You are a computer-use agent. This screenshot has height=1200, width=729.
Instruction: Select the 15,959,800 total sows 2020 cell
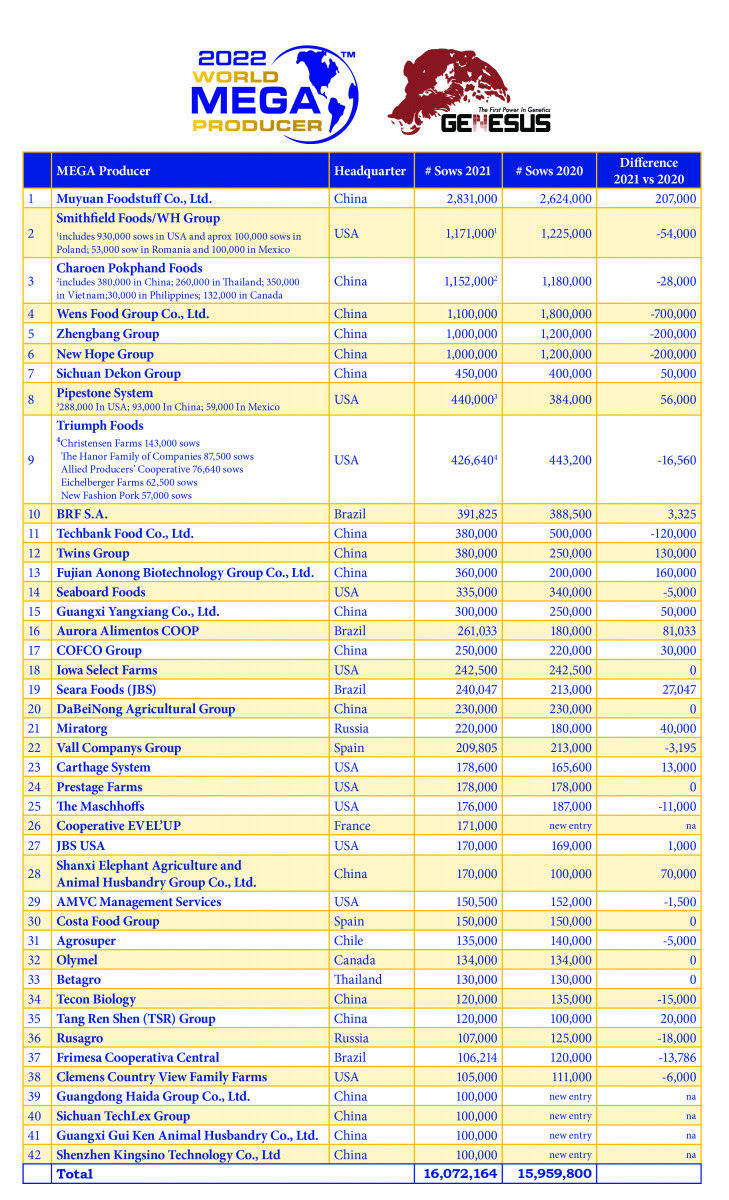click(x=549, y=1174)
